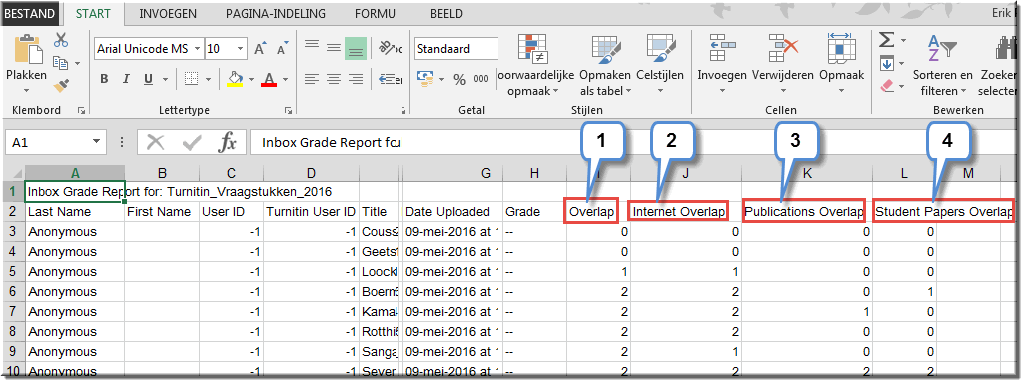Image resolution: width=1025 pixels, height=384 pixels.
Task: Toggle Bold formatting
Action: click(105, 79)
